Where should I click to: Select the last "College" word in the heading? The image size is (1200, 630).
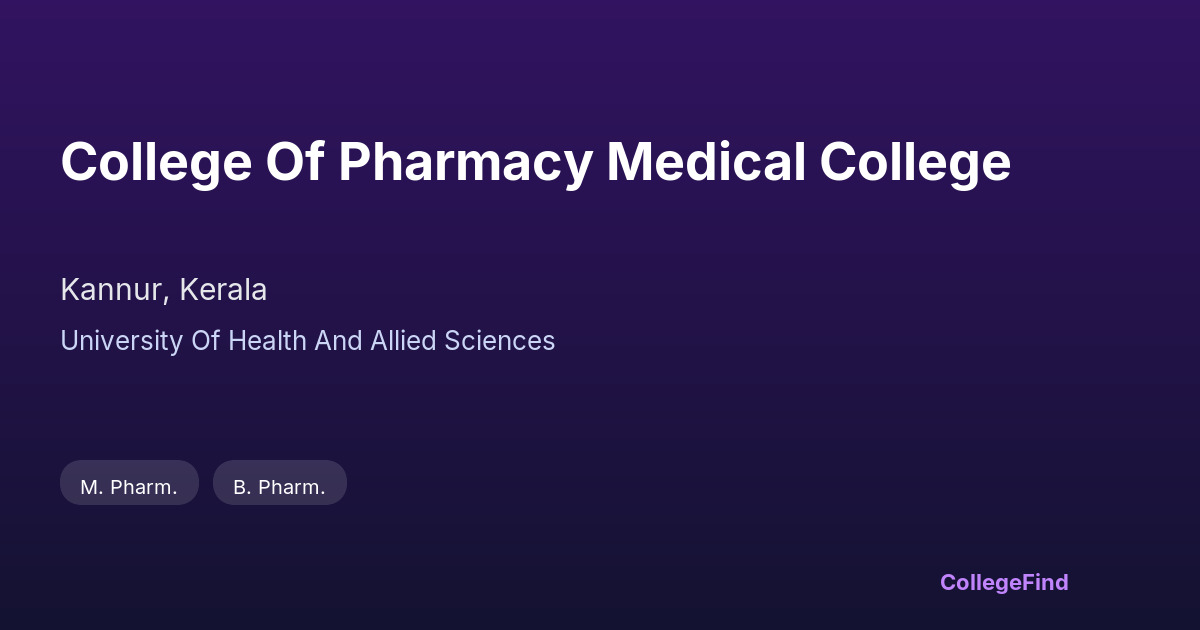point(916,162)
